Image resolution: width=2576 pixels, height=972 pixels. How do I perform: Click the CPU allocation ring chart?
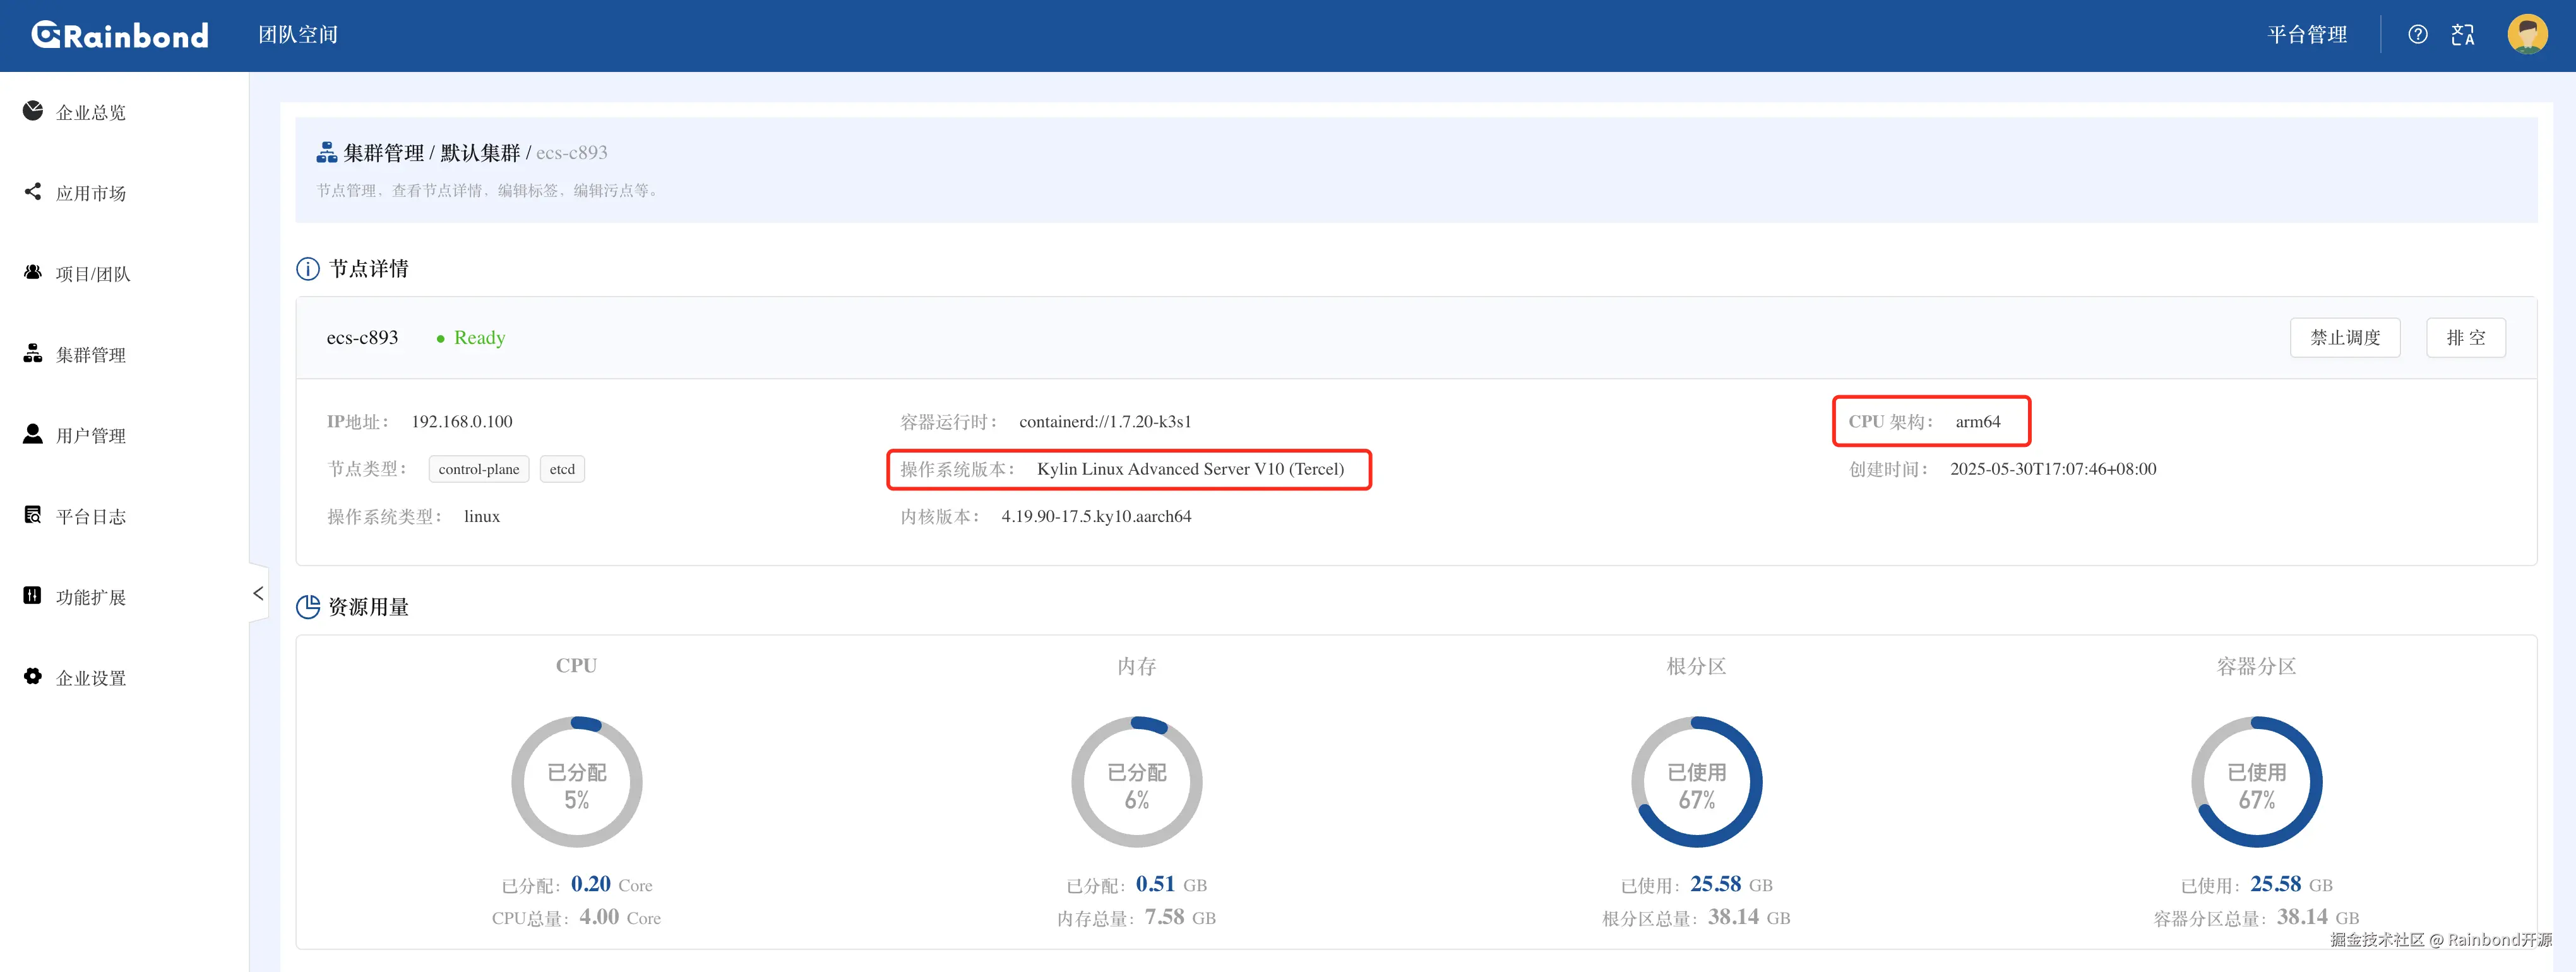point(576,782)
